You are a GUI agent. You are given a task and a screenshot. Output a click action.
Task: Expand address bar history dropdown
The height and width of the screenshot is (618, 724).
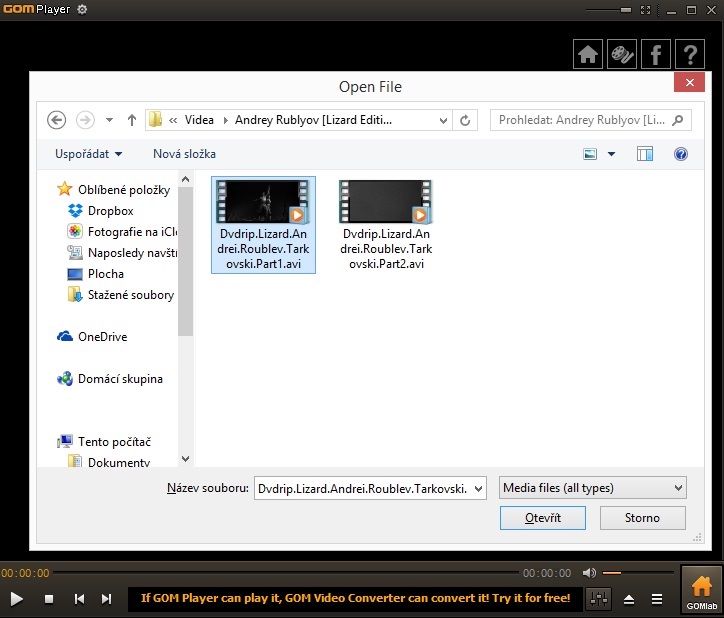point(443,121)
